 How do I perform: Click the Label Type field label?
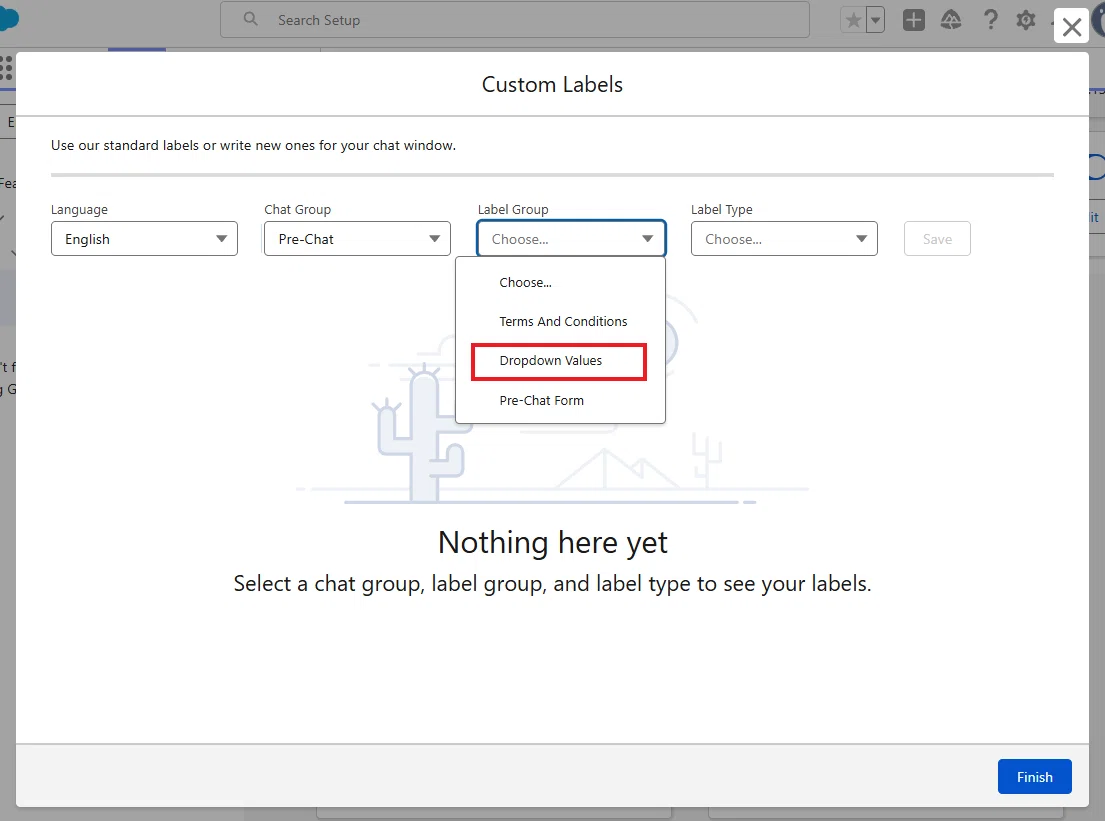pyautogui.click(x=722, y=209)
